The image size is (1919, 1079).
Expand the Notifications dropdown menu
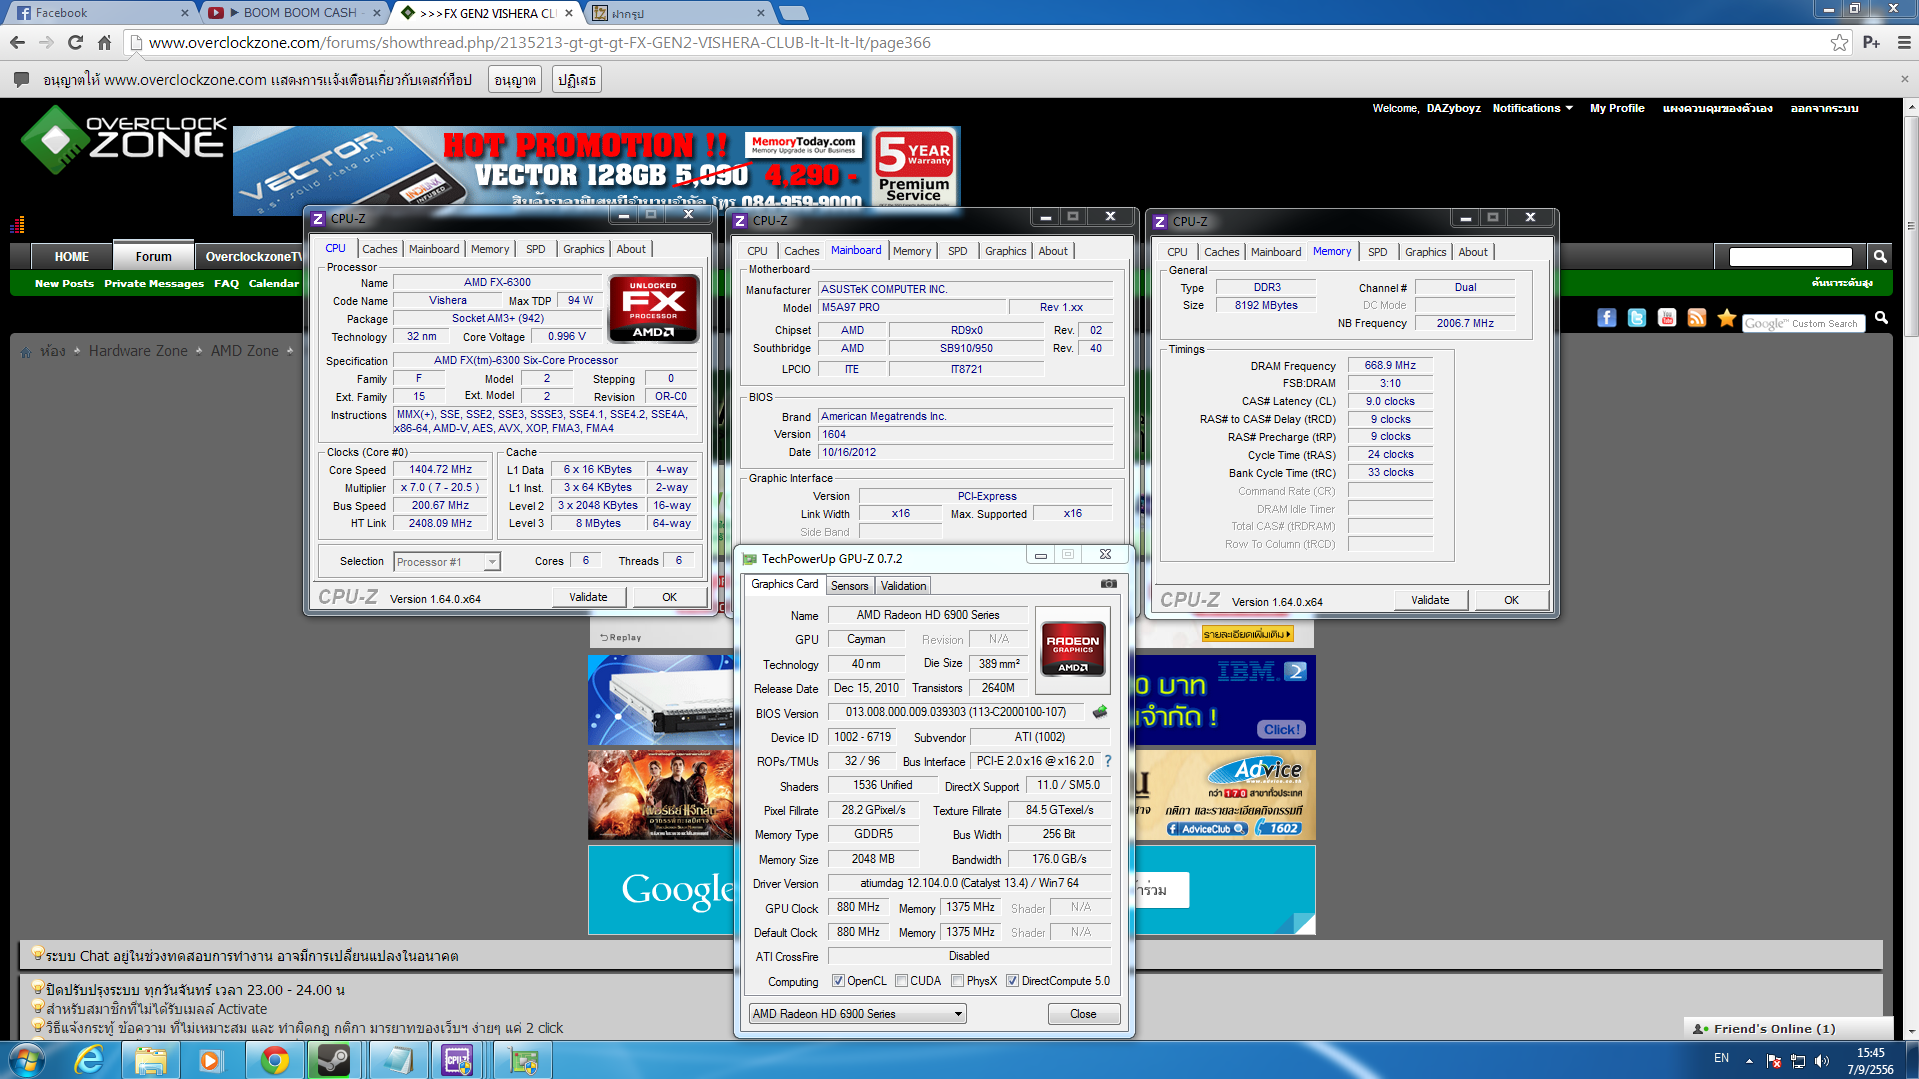click(1532, 108)
